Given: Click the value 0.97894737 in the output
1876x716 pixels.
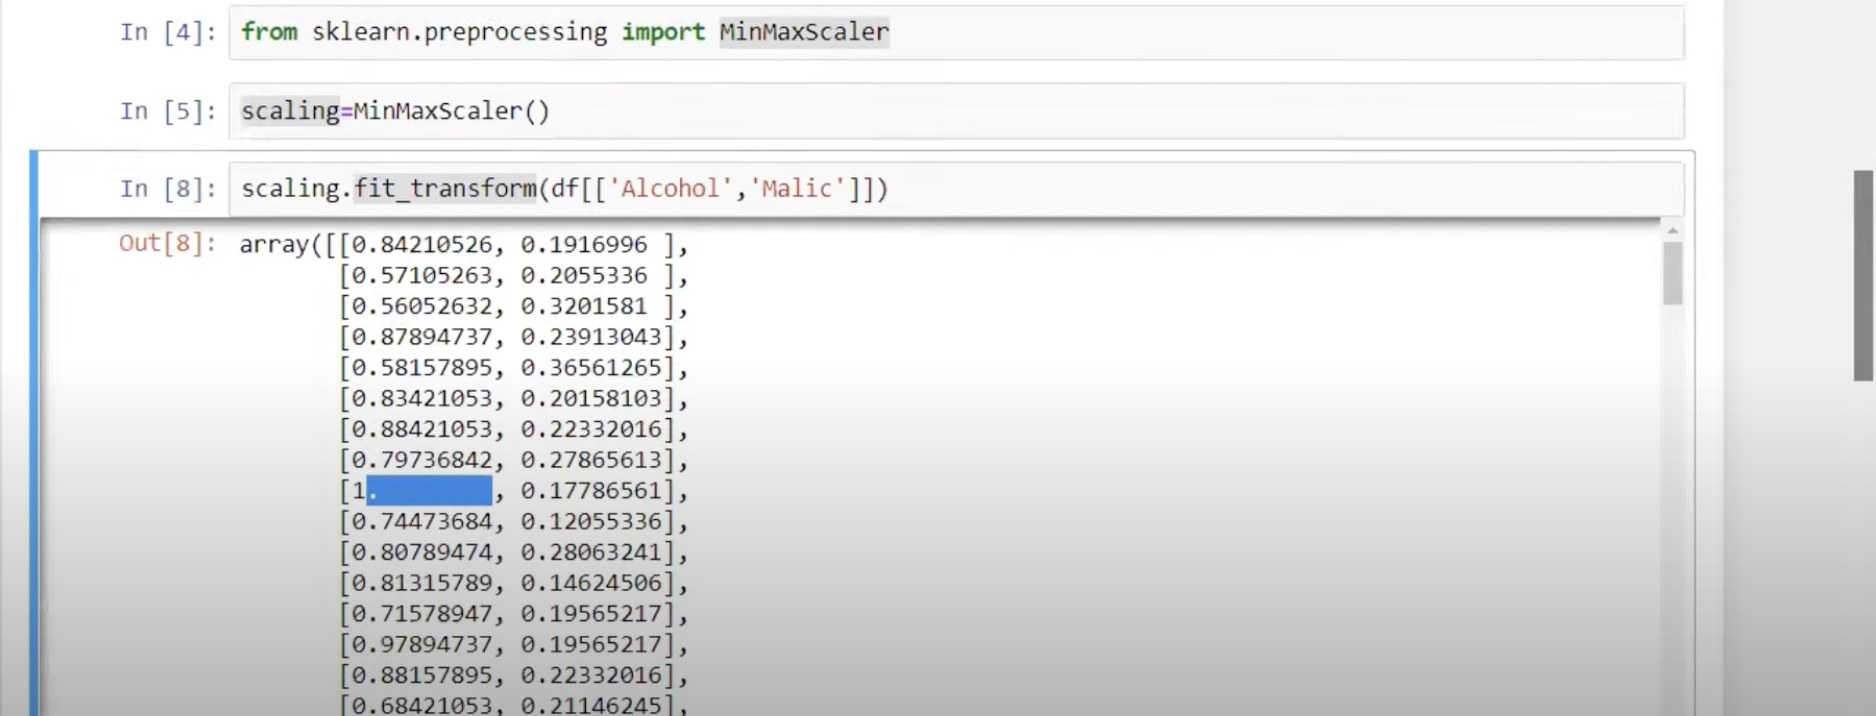Looking at the screenshot, I should point(422,645).
